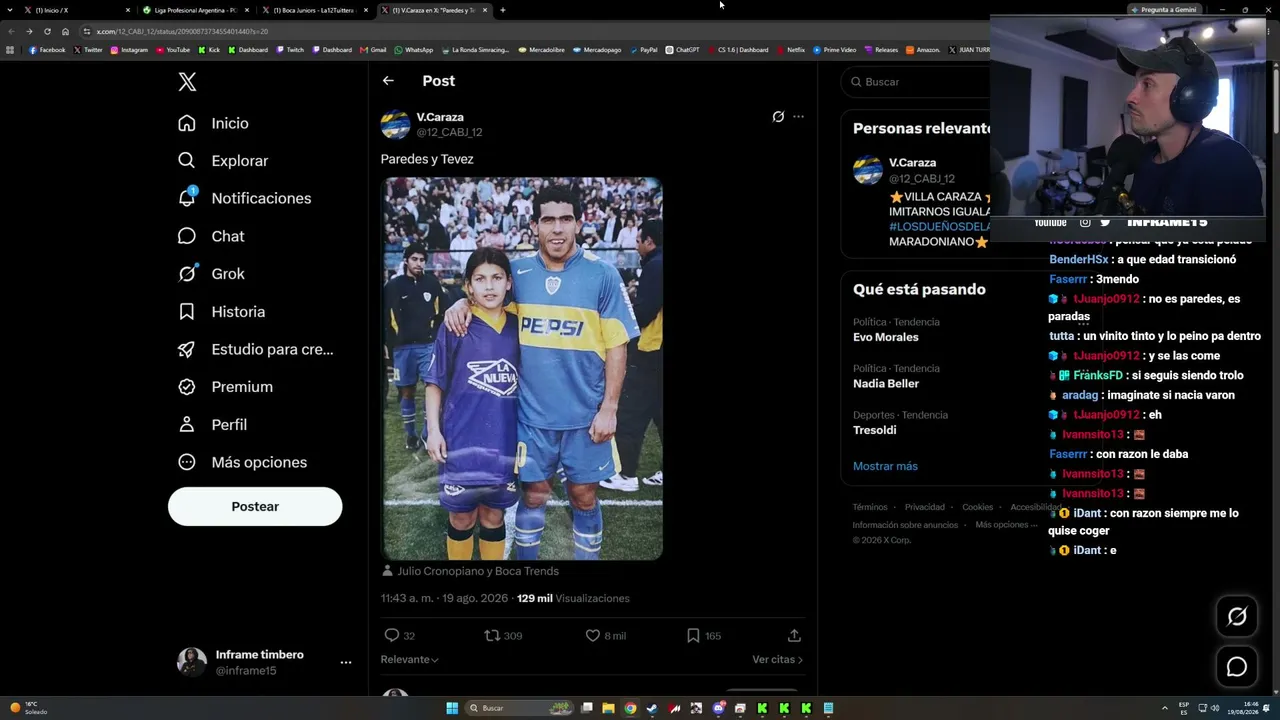The height and width of the screenshot is (720, 1280).
Task: Open Estudio para creadores in sidebar
Action: (255, 349)
